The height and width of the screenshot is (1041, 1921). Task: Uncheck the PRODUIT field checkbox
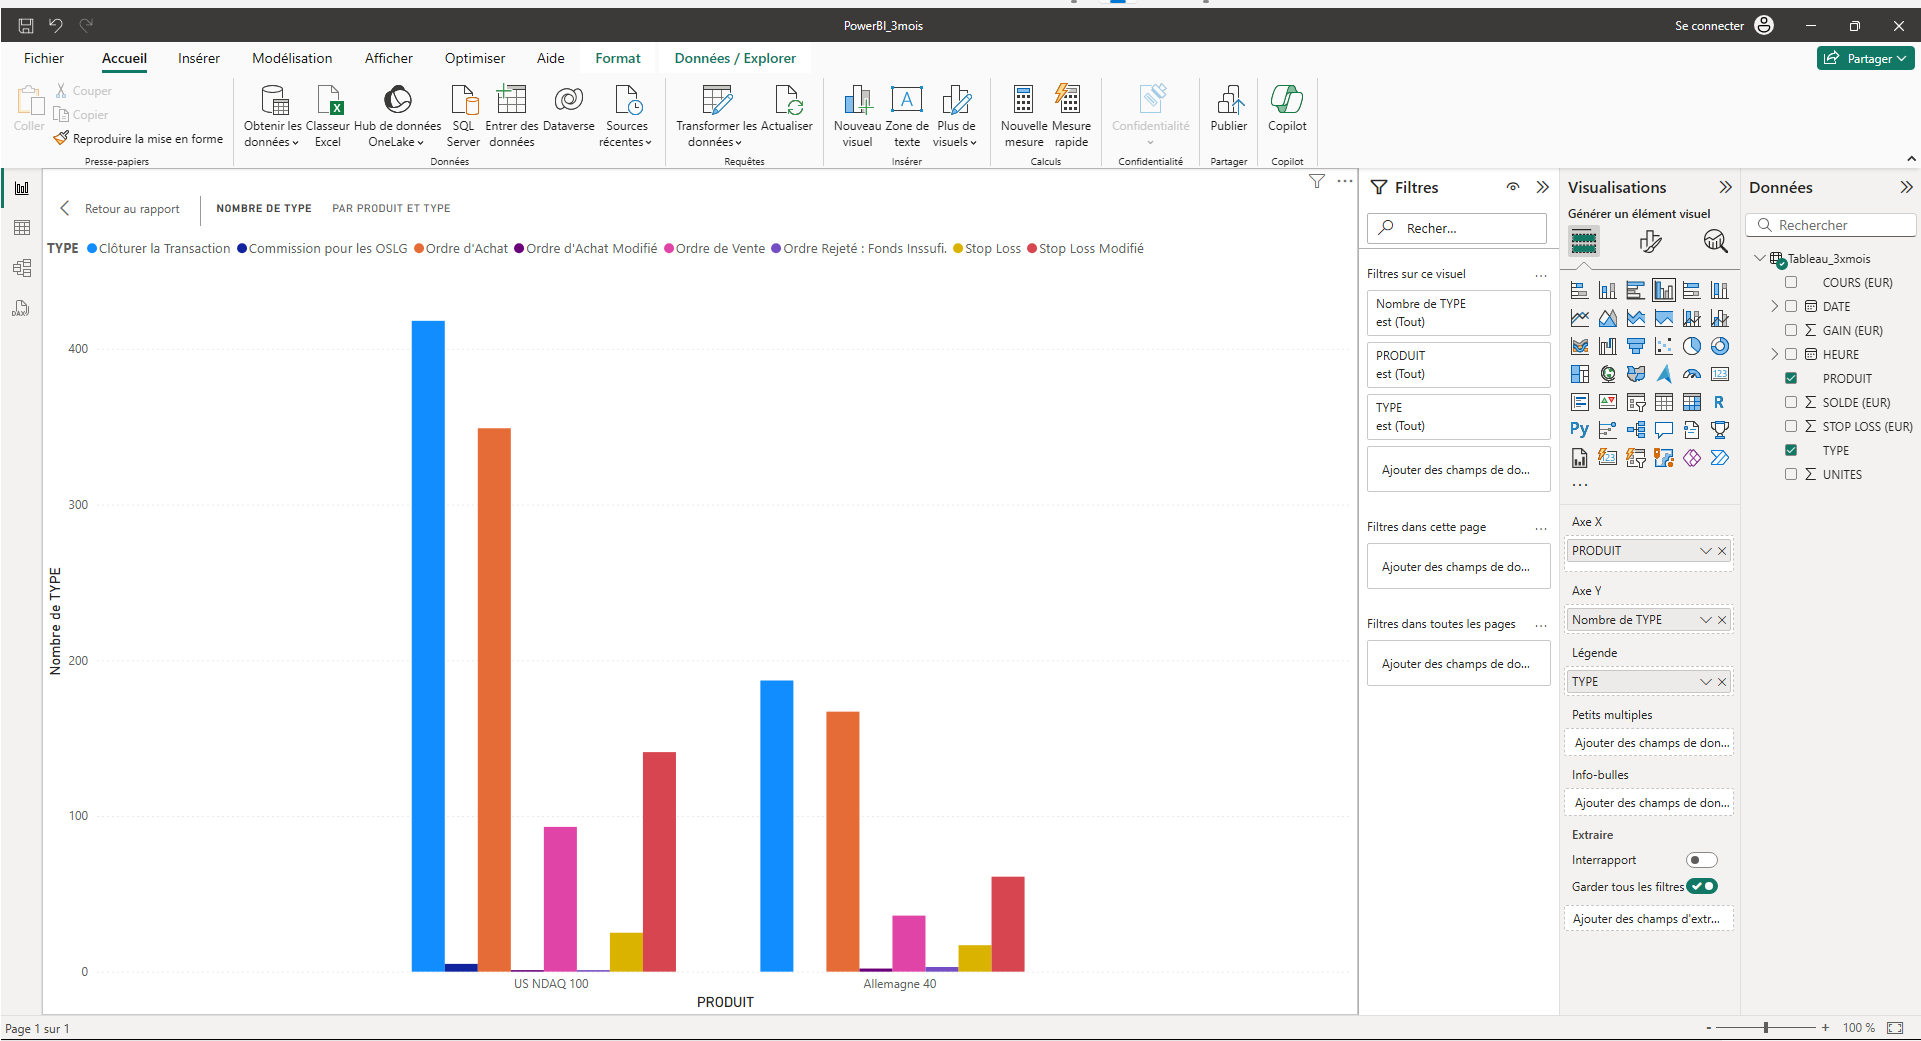click(1791, 378)
